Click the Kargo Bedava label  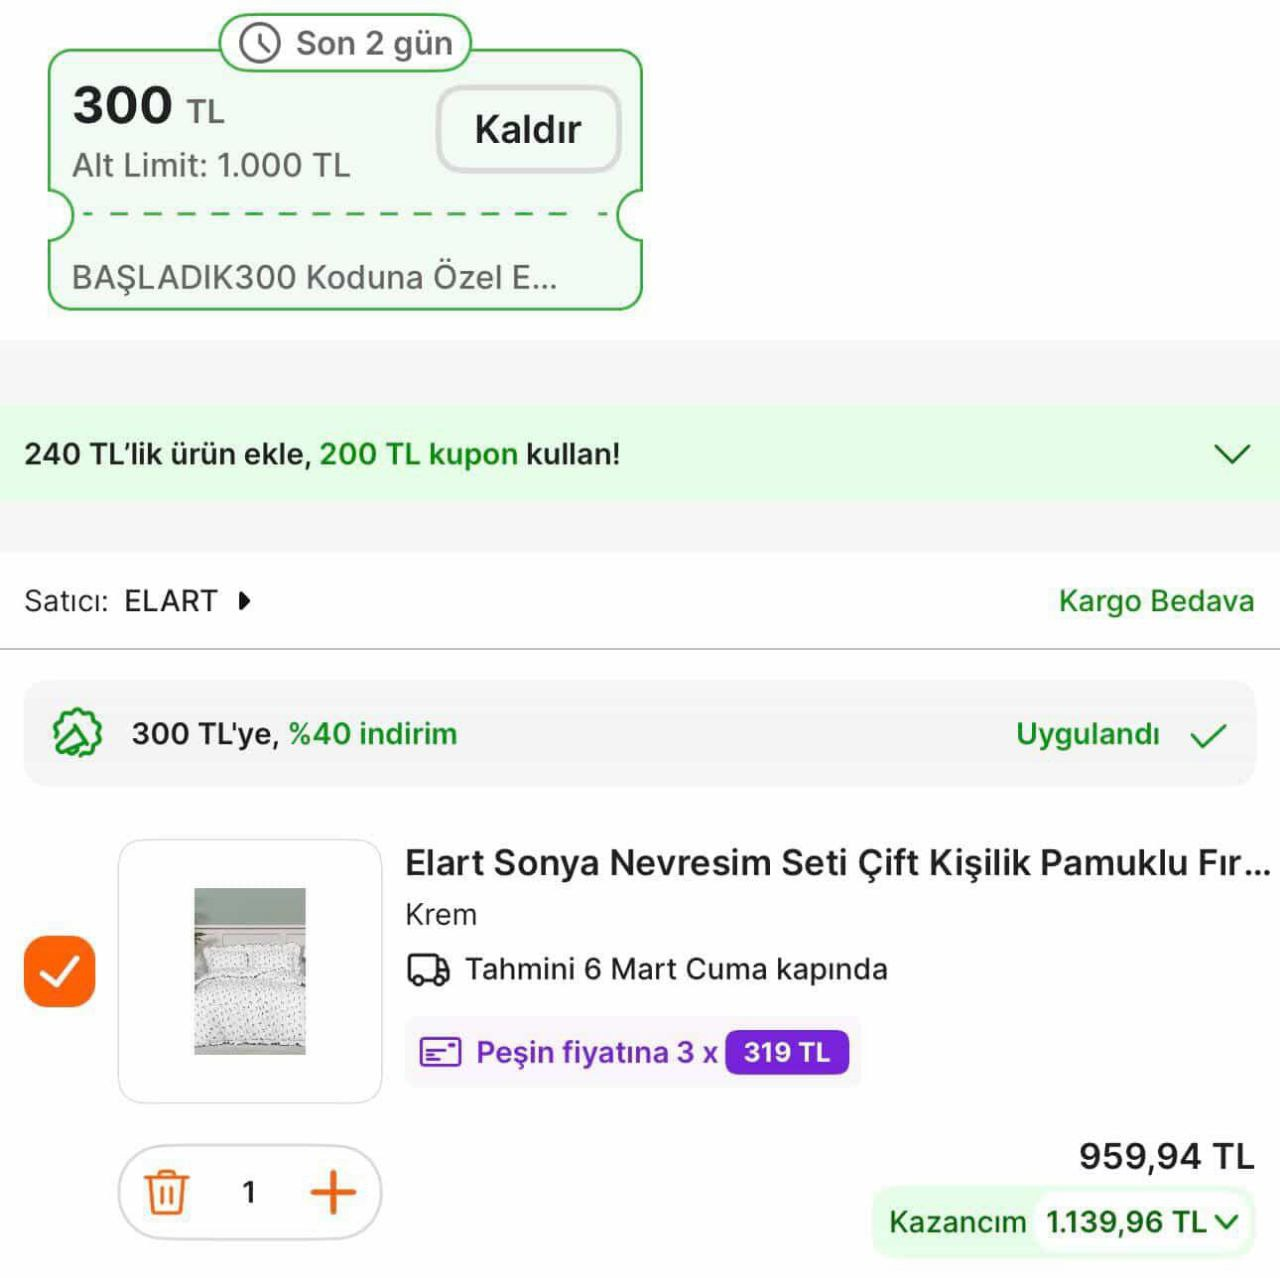tap(1156, 601)
